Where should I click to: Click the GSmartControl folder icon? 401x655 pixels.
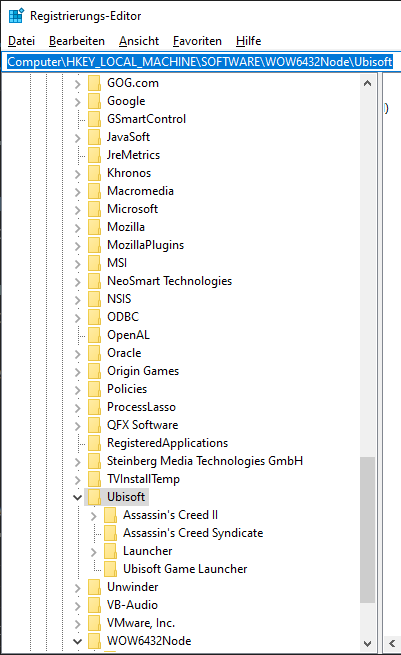94,119
